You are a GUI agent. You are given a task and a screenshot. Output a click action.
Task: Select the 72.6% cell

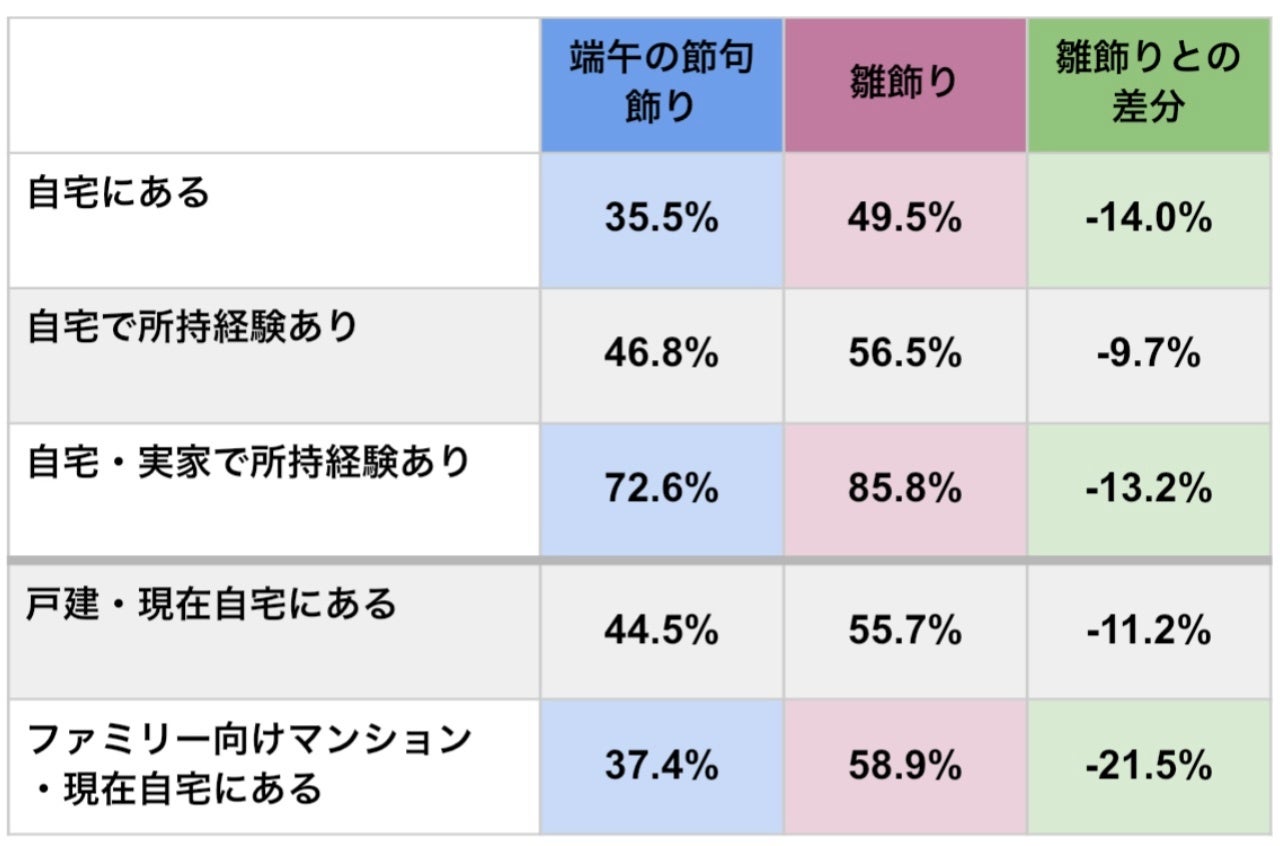click(661, 489)
